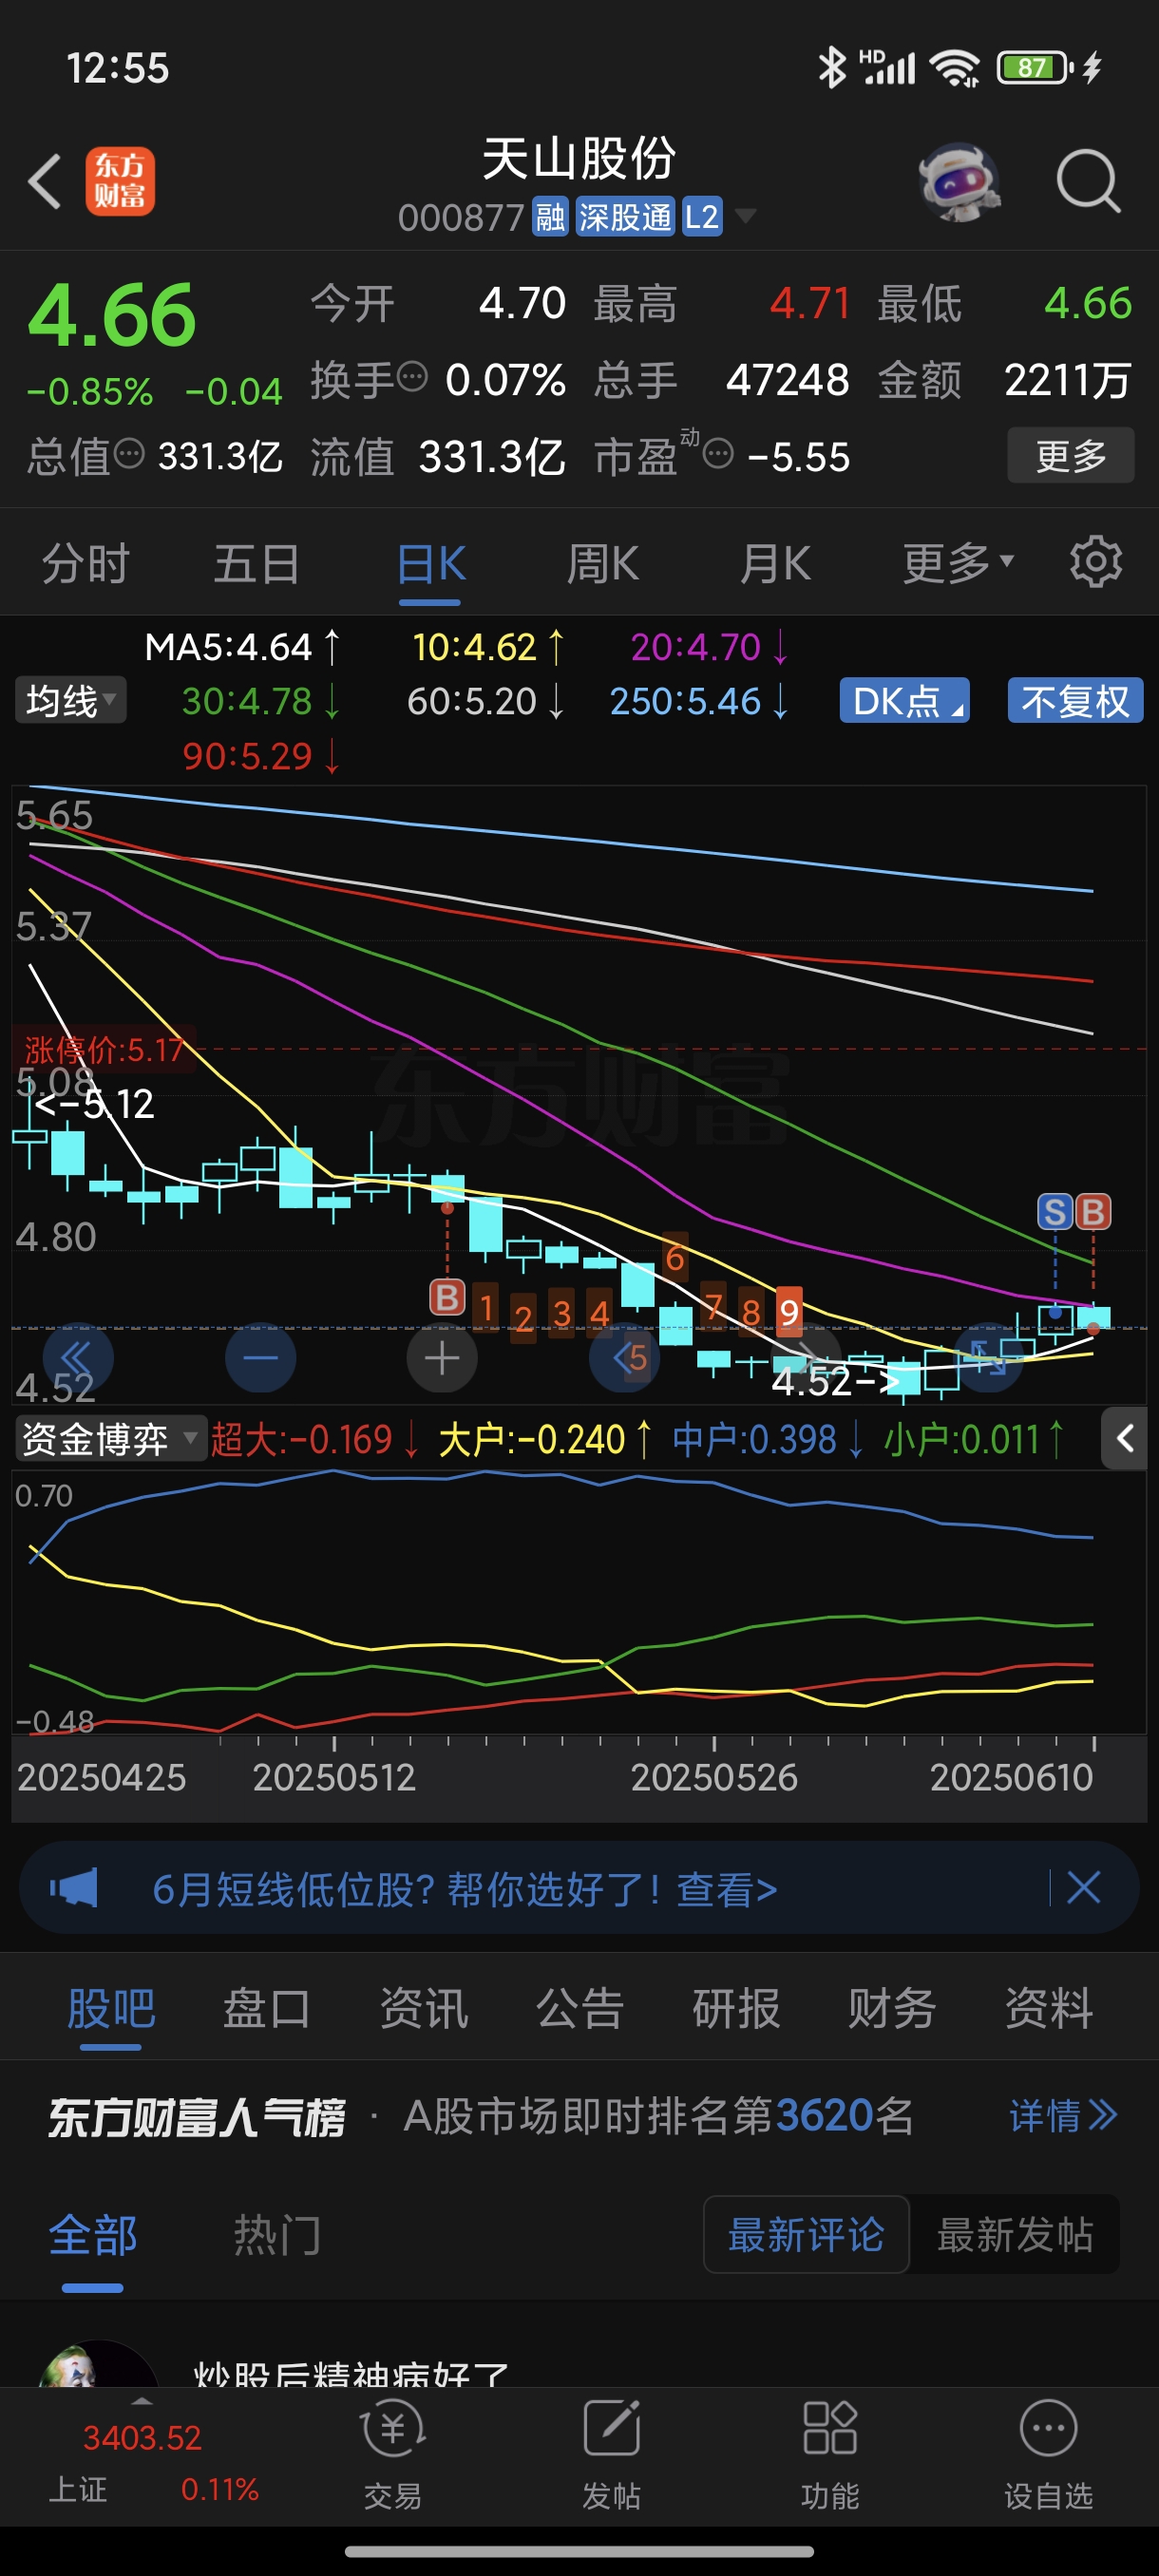Select the 日K chart tab
The height and width of the screenshot is (2576, 1159).
pos(430,562)
